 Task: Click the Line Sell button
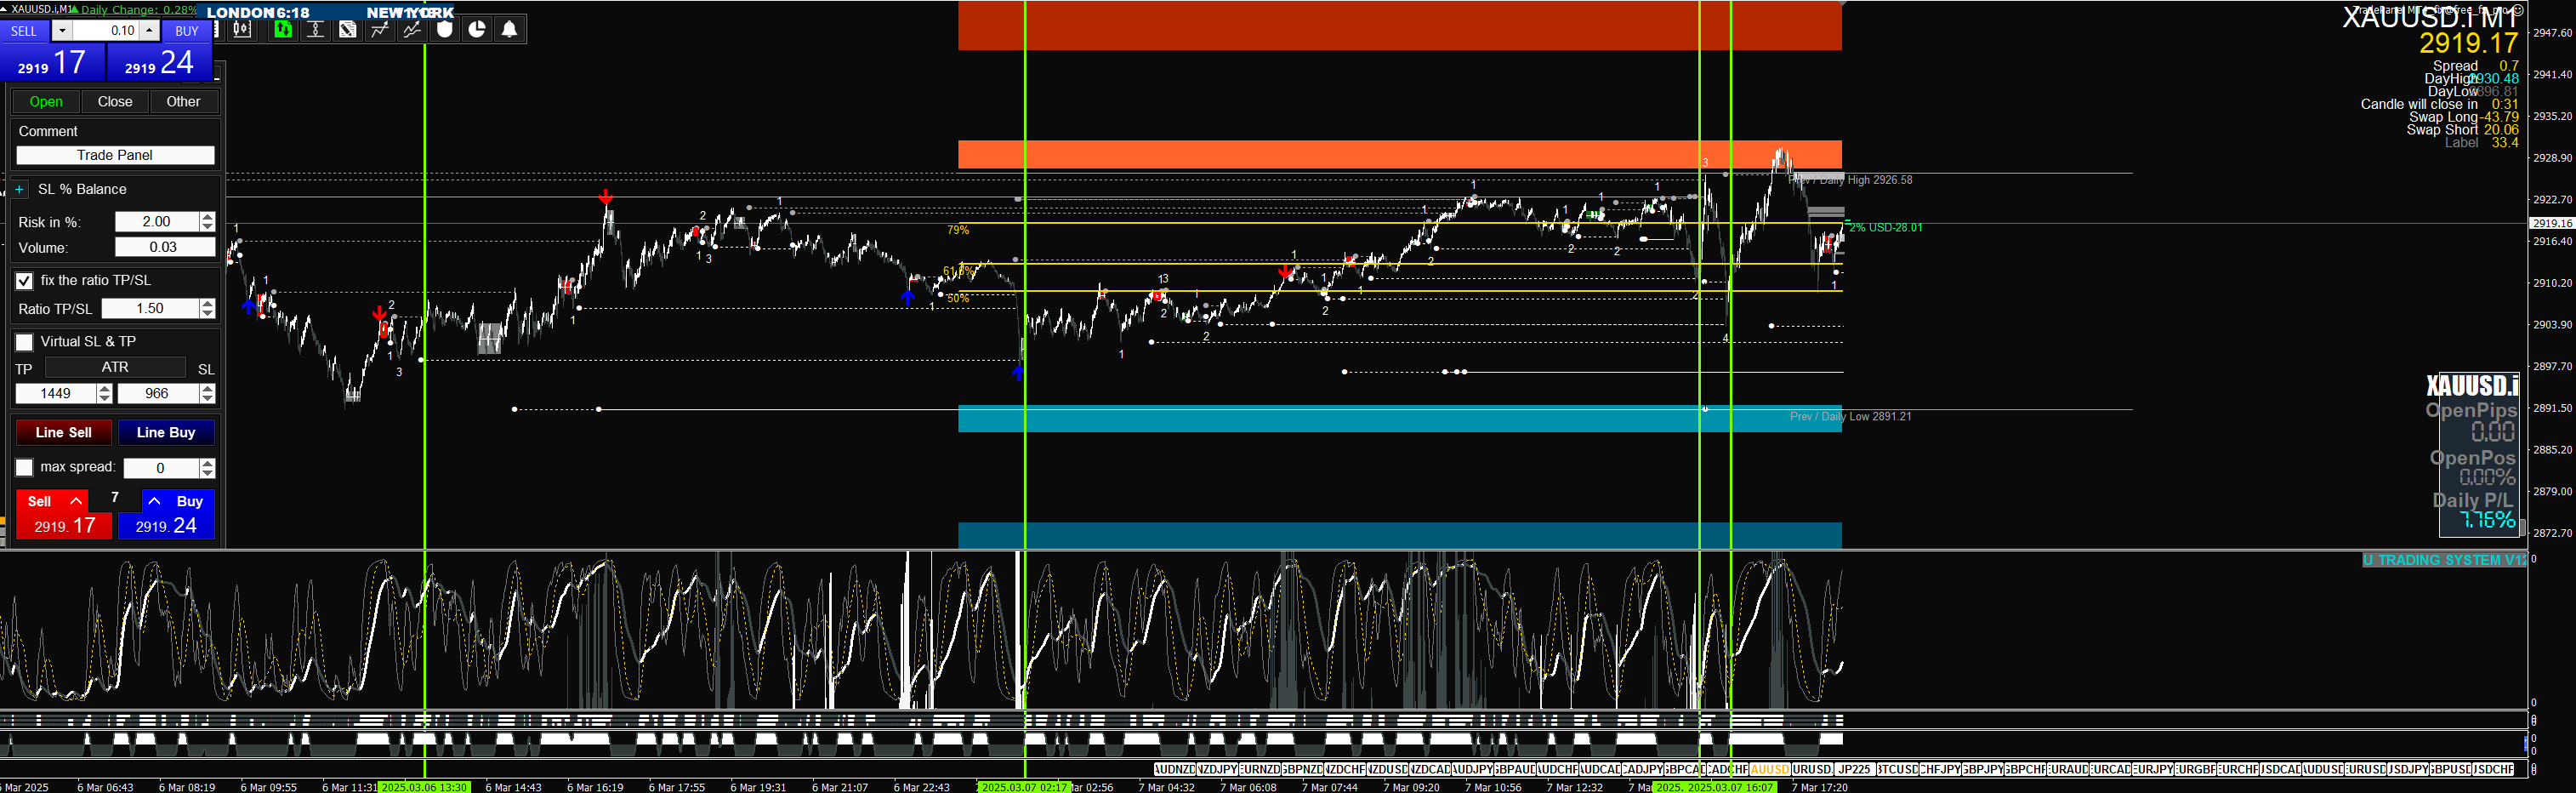[64, 433]
